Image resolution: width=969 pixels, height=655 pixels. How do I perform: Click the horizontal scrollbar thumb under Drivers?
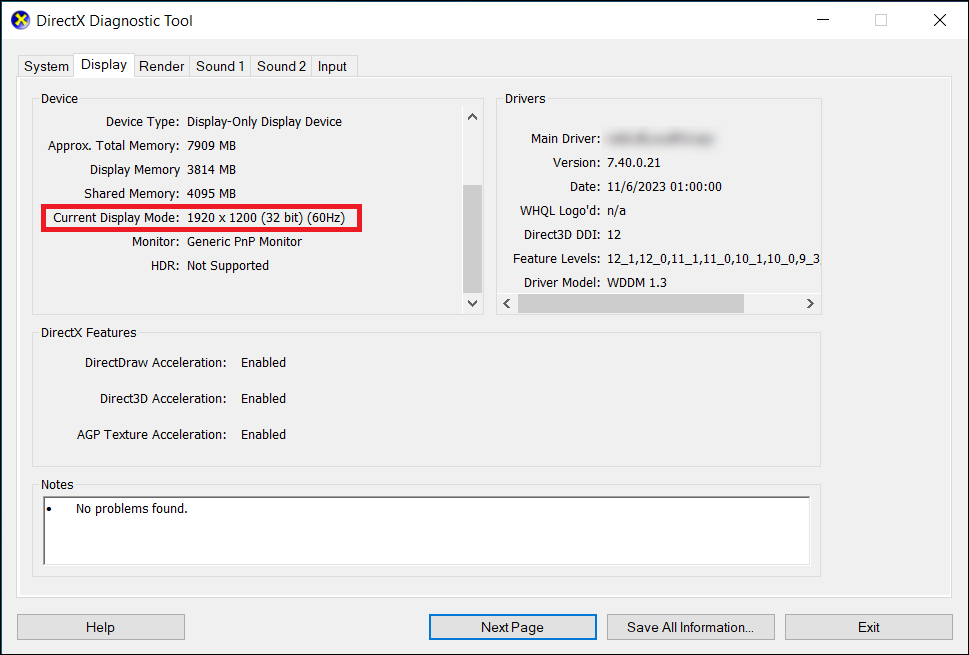click(631, 302)
